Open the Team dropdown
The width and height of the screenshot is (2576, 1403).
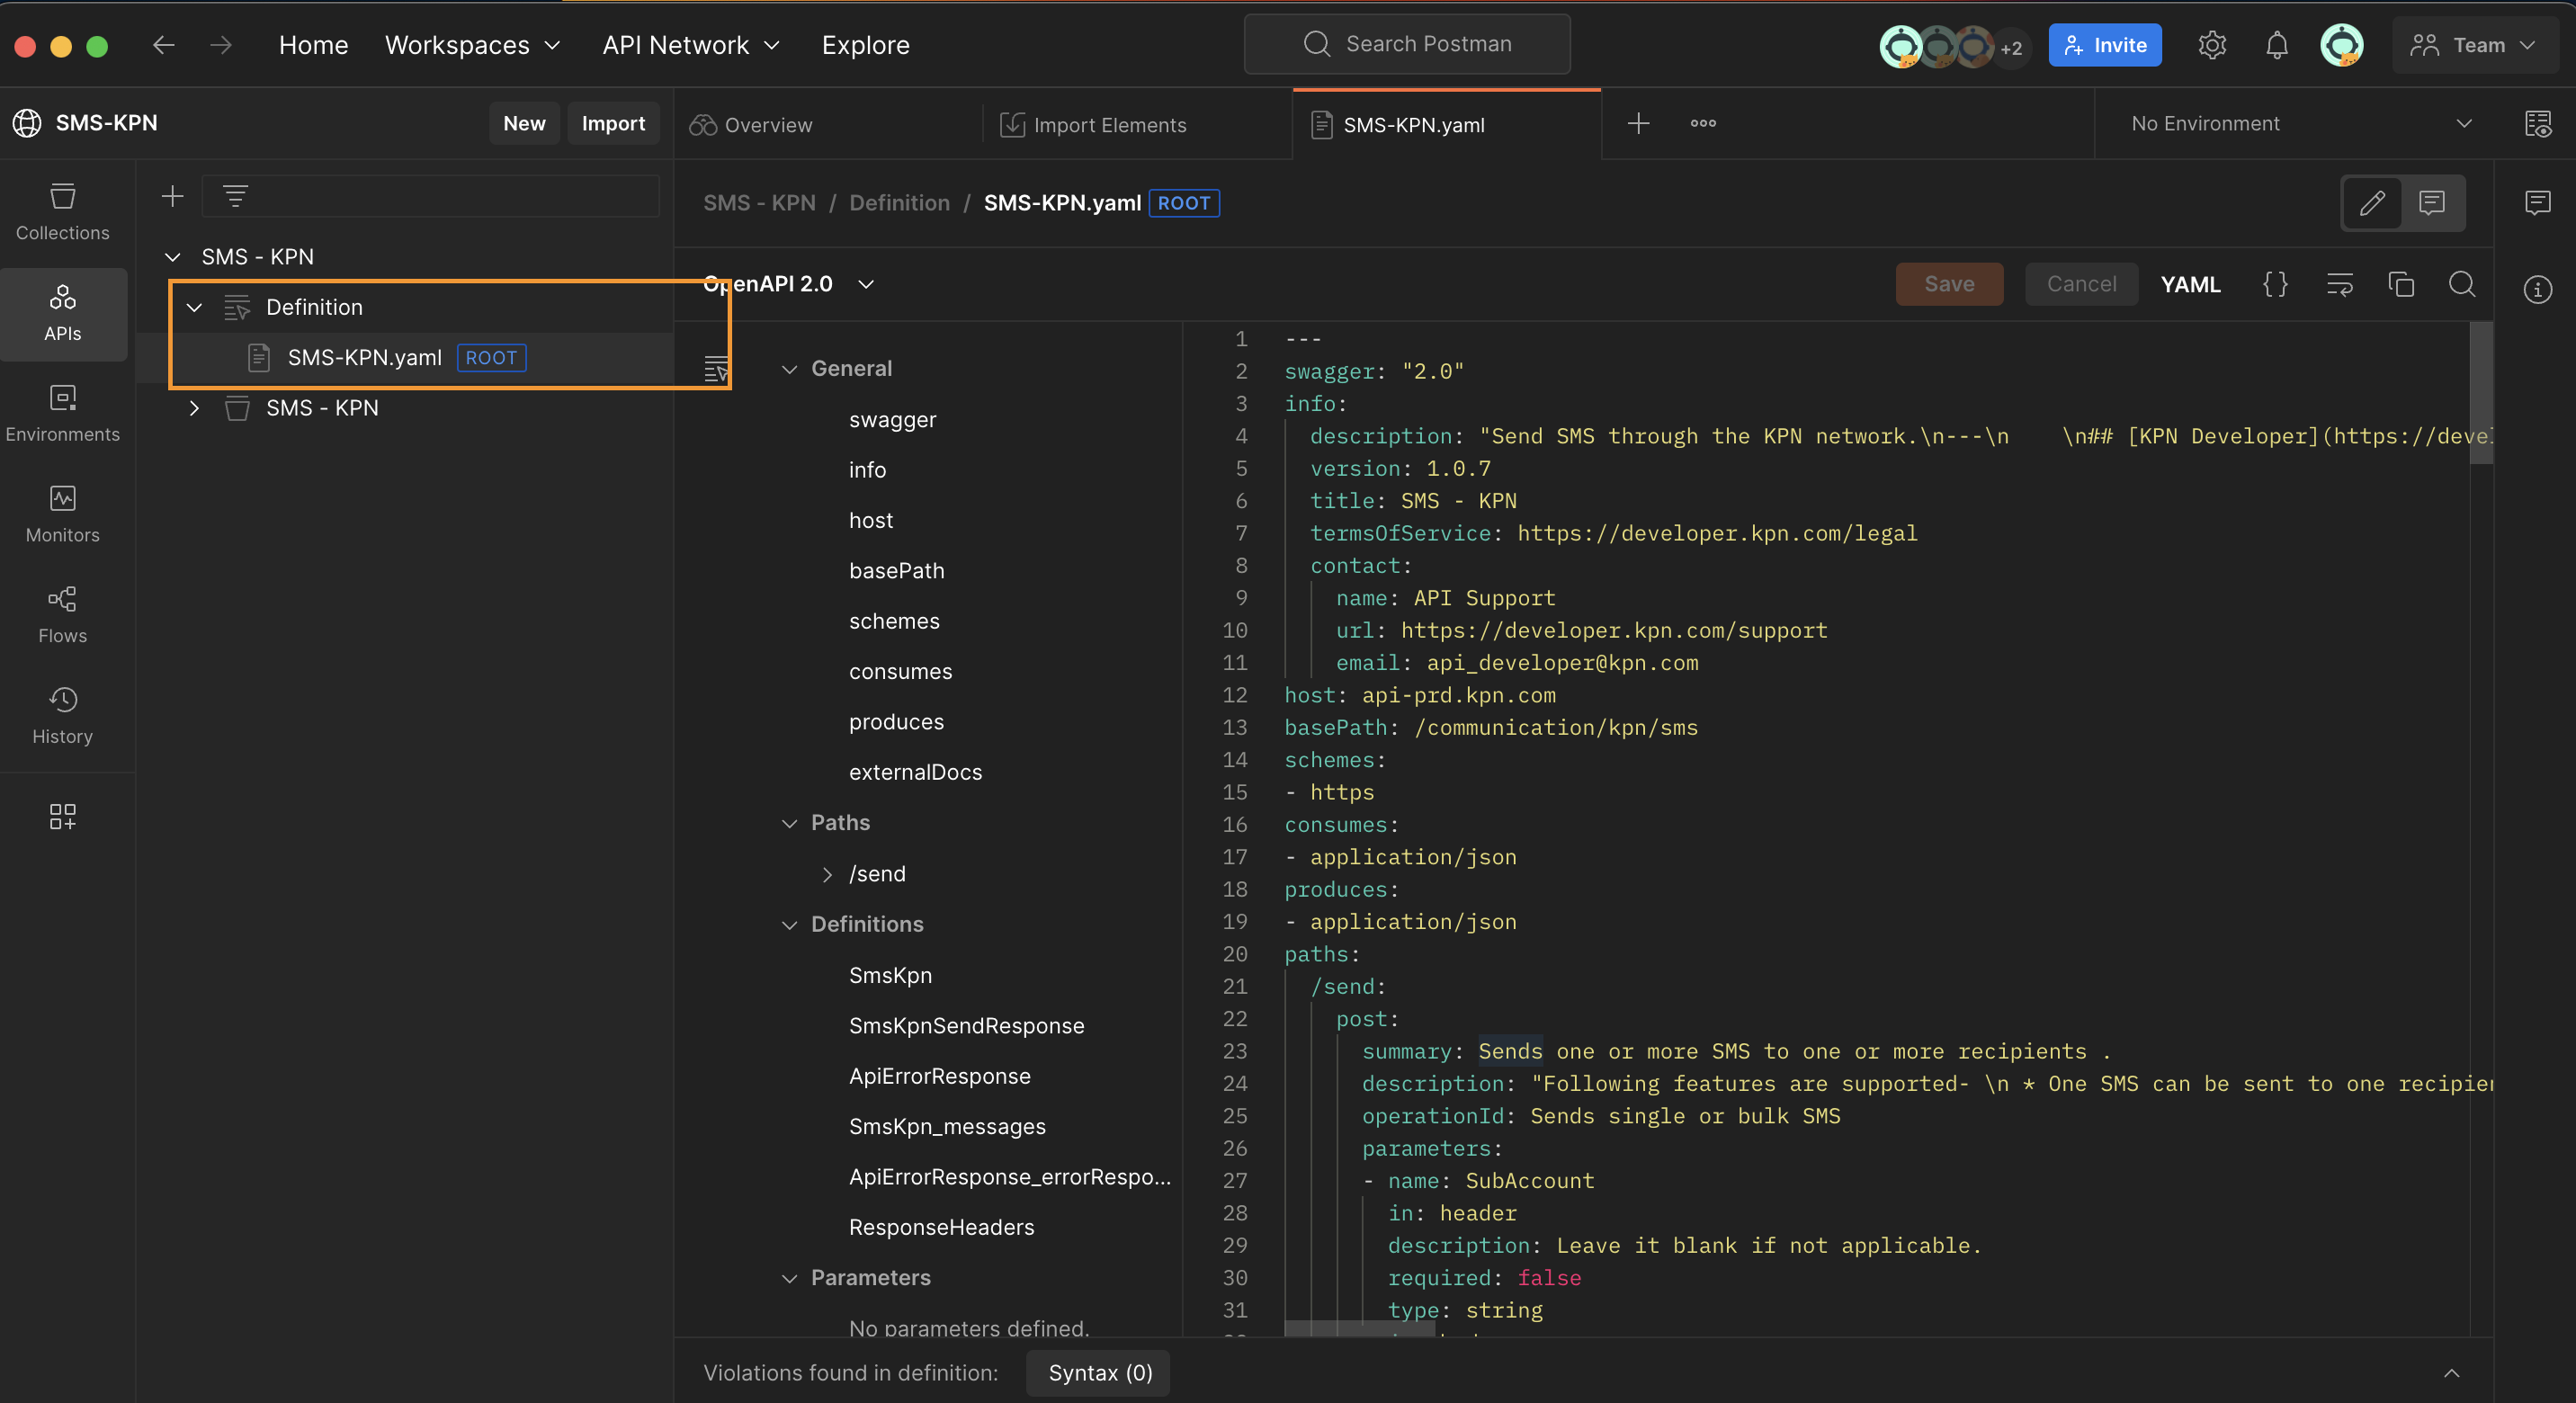(2474, 45)
